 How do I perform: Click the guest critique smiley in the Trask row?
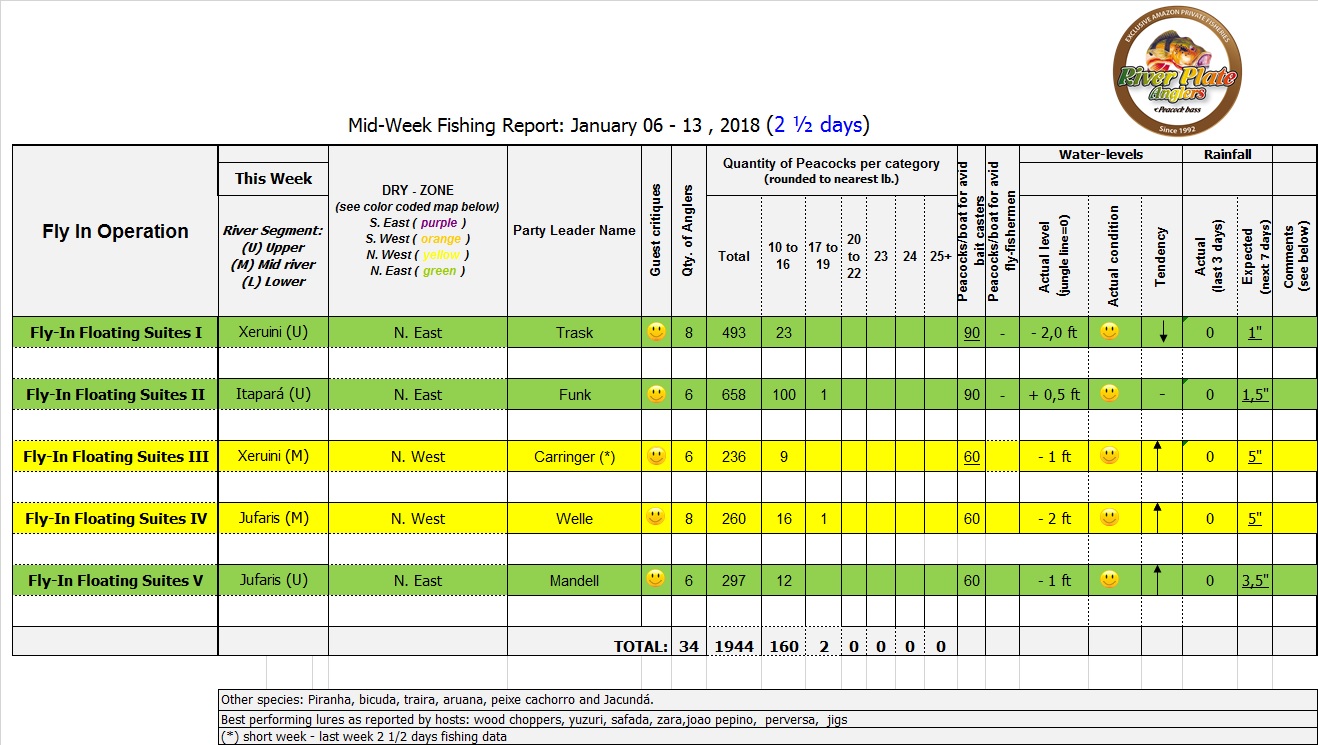[x=656, y=332]
